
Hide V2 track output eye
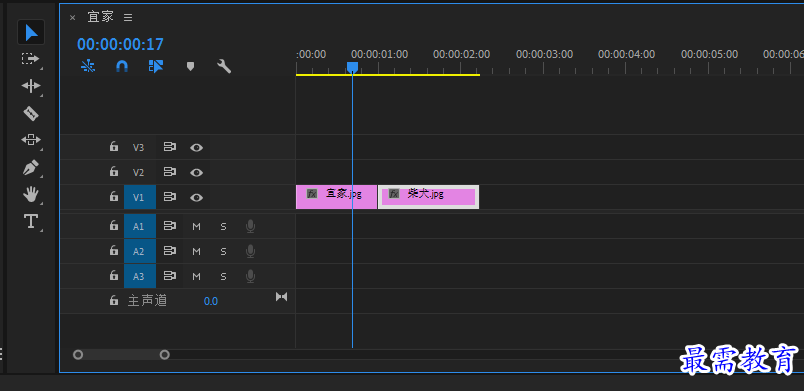[196, 173]
